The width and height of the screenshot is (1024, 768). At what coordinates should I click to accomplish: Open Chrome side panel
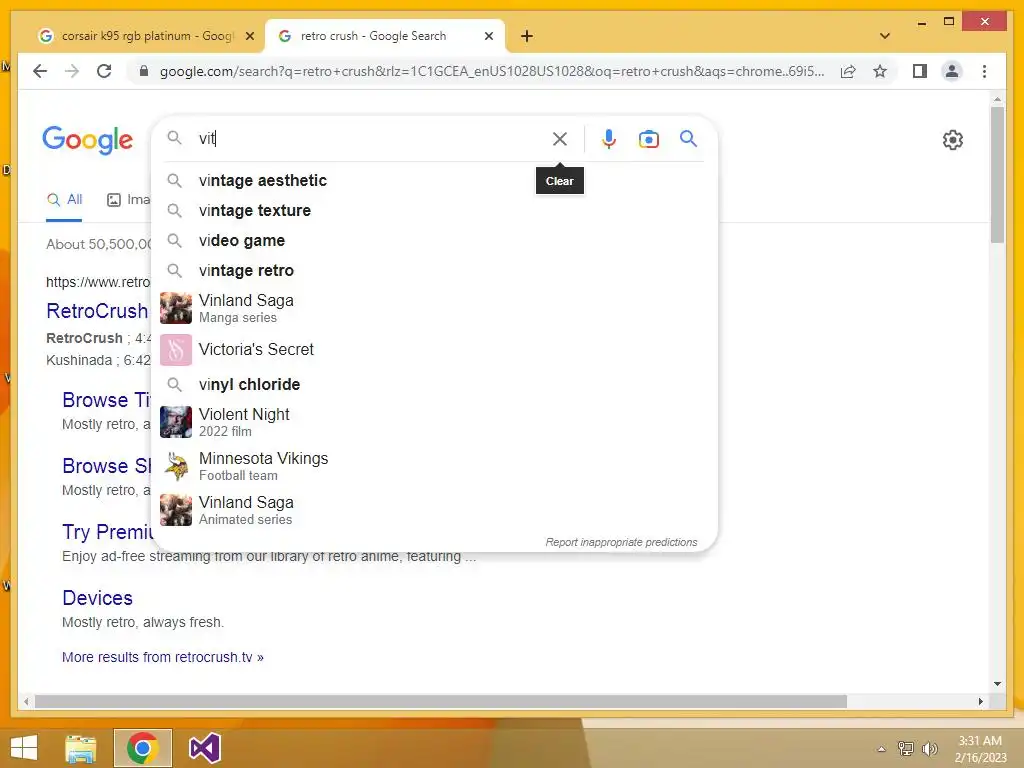click(x=920, y=71)
